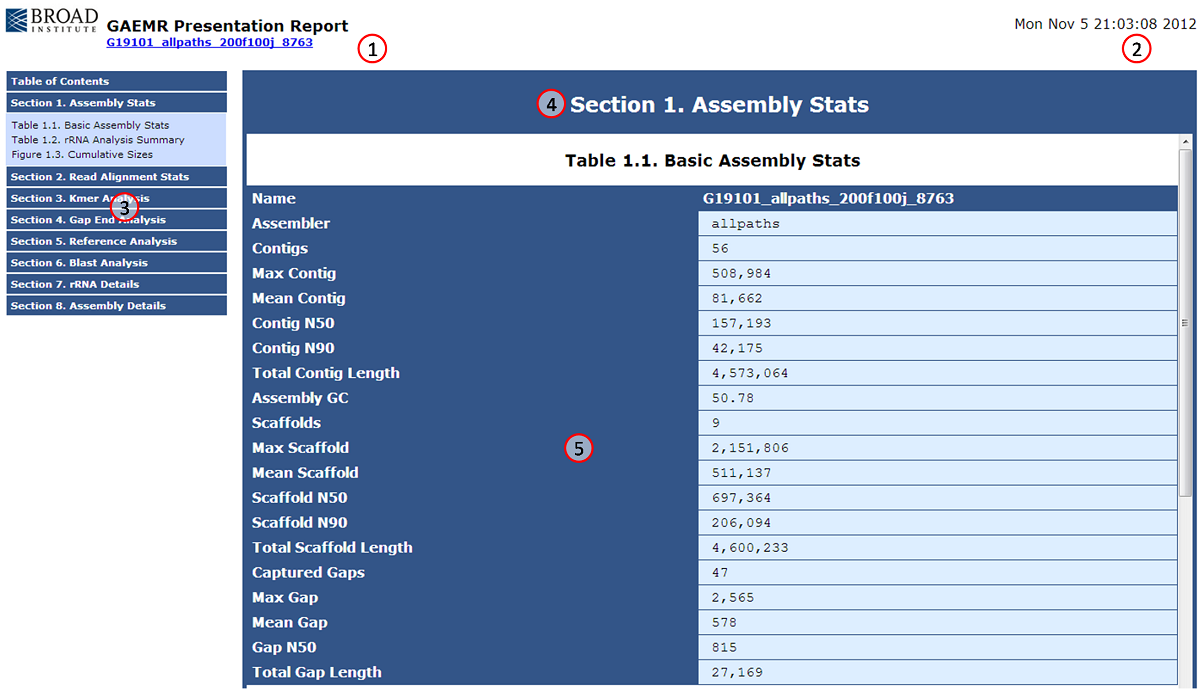This screenshot has width=1200, height=689.
Task: Click the Section 1. Assembly Stats heading
Action: point(718,105)
